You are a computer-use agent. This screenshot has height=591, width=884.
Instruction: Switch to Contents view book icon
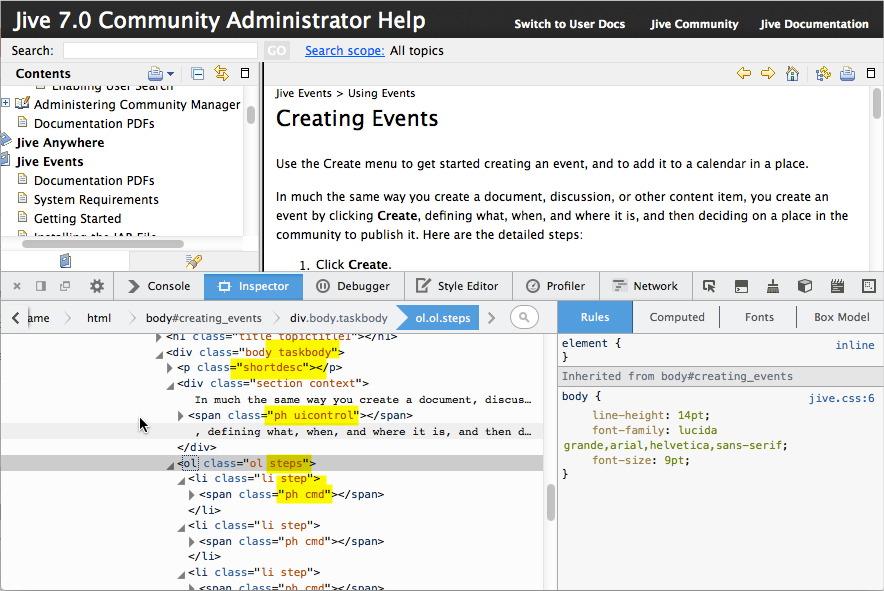pyautogui.click(x=65, y=261)
